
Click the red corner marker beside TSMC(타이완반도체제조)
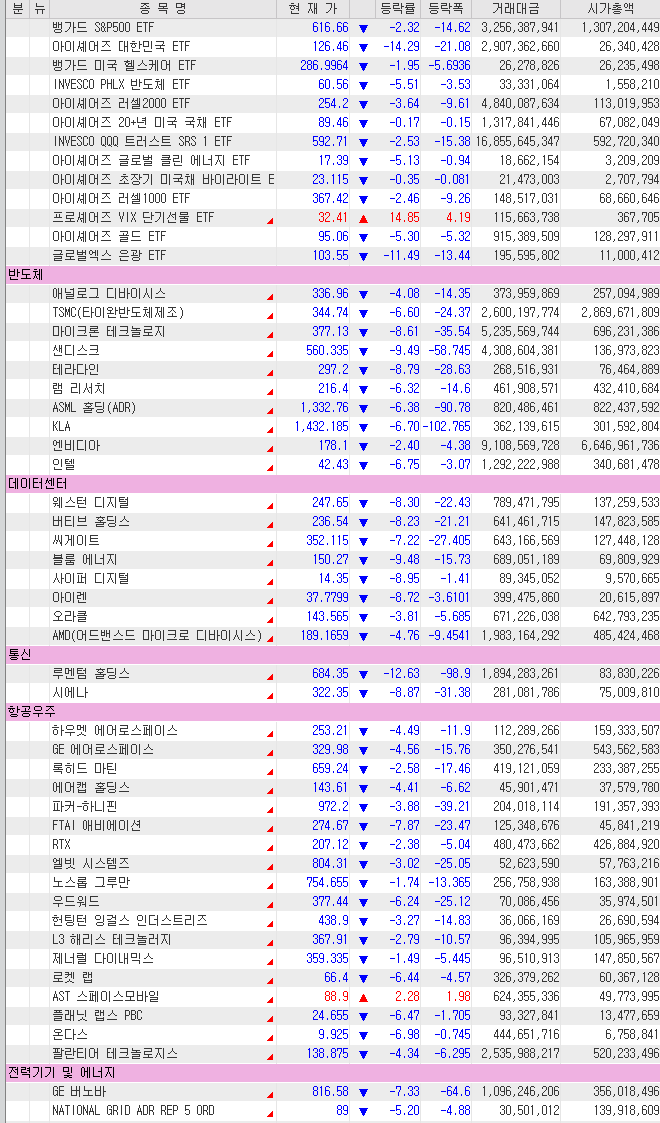(270, 317)
